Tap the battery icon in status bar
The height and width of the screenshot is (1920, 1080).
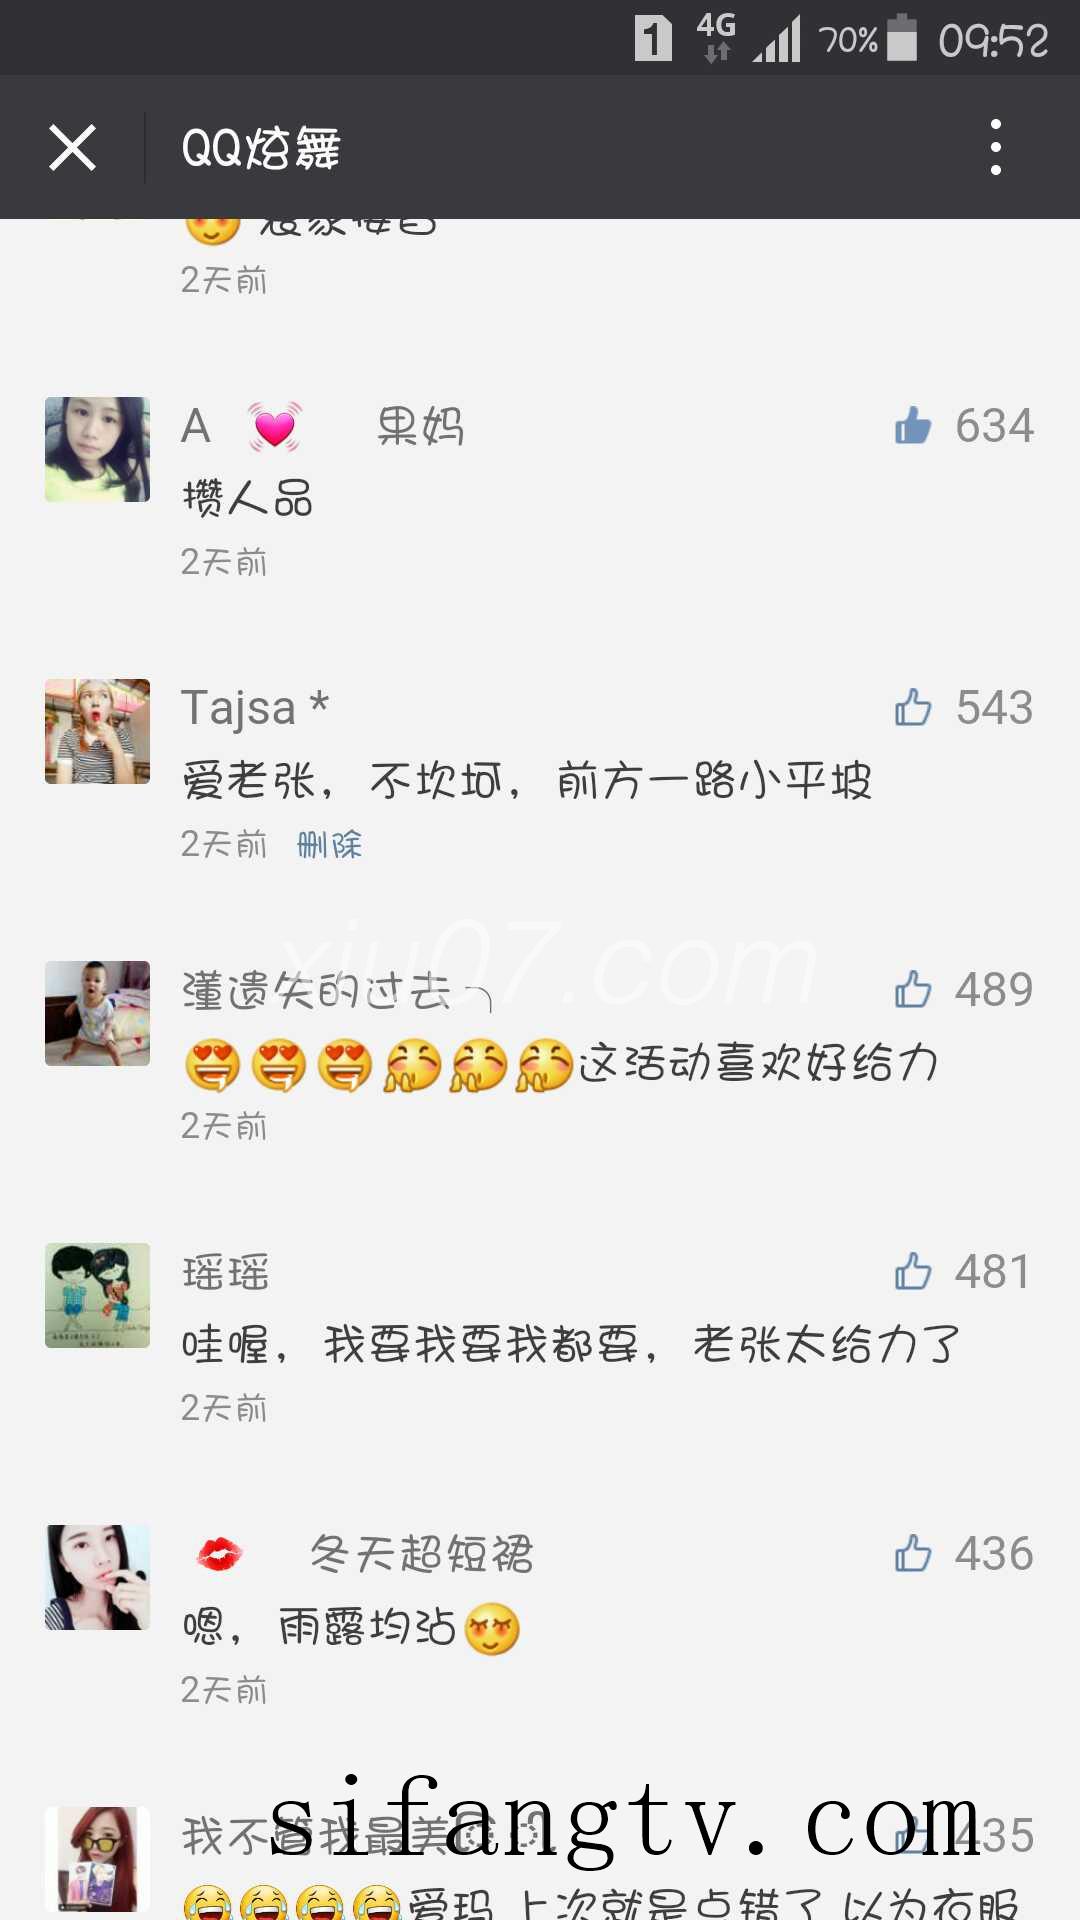click(x=901, y=39)
